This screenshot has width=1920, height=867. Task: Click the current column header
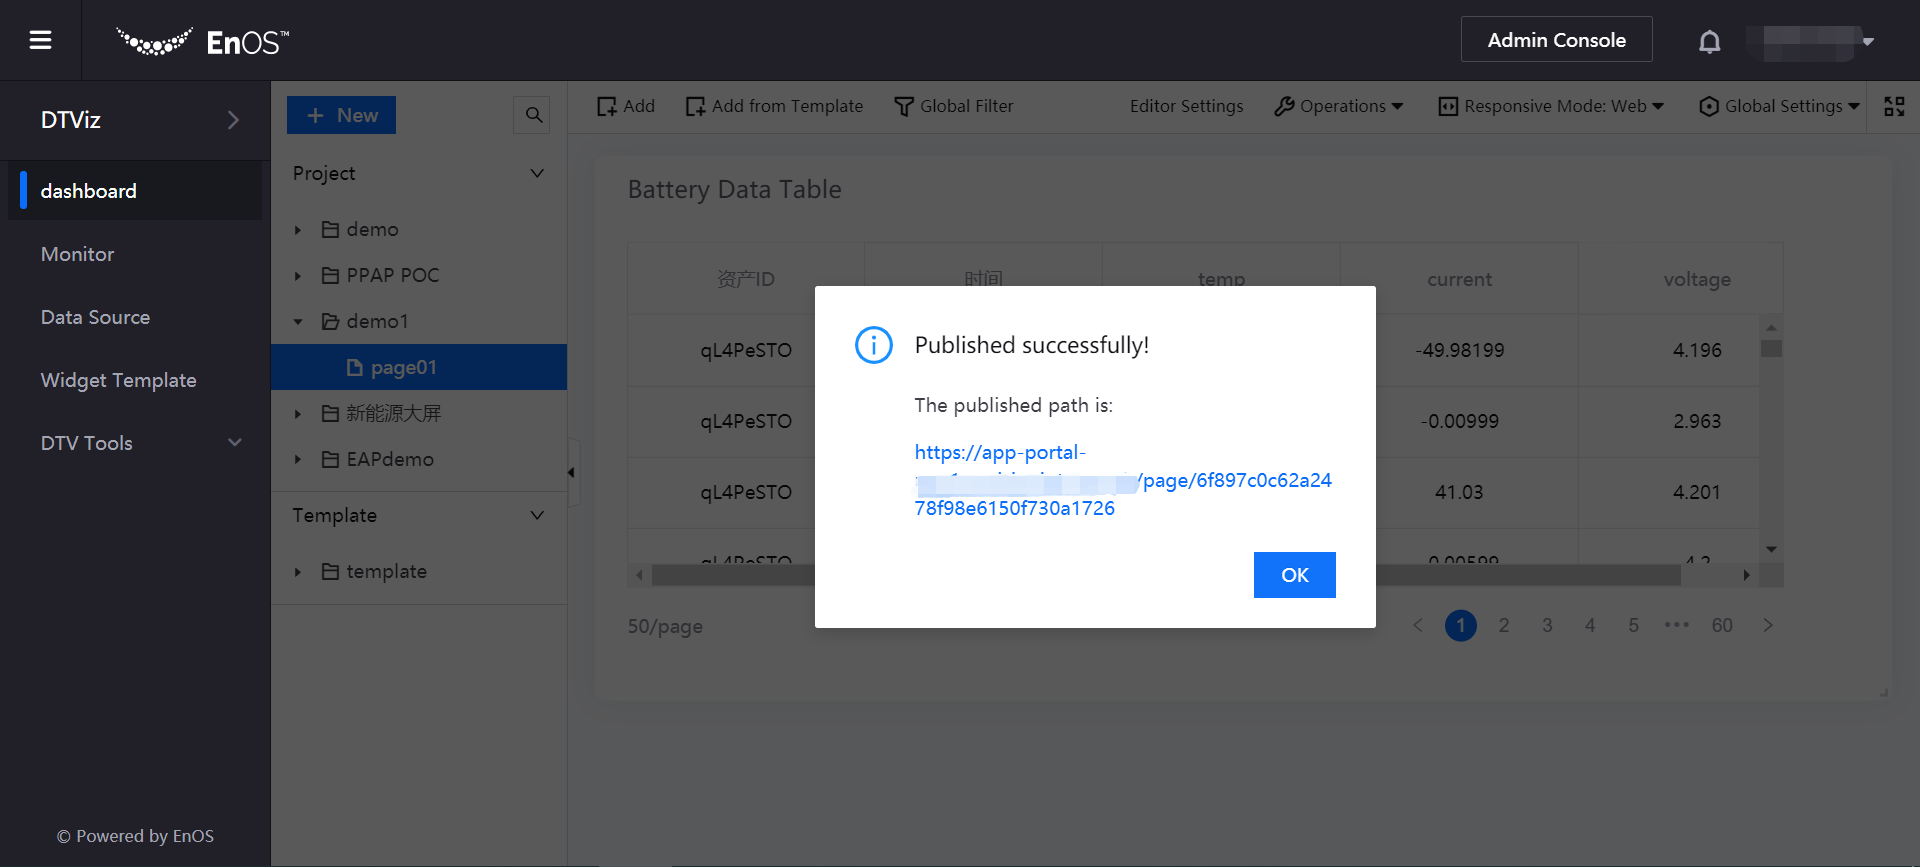[x=1459, y=279]
